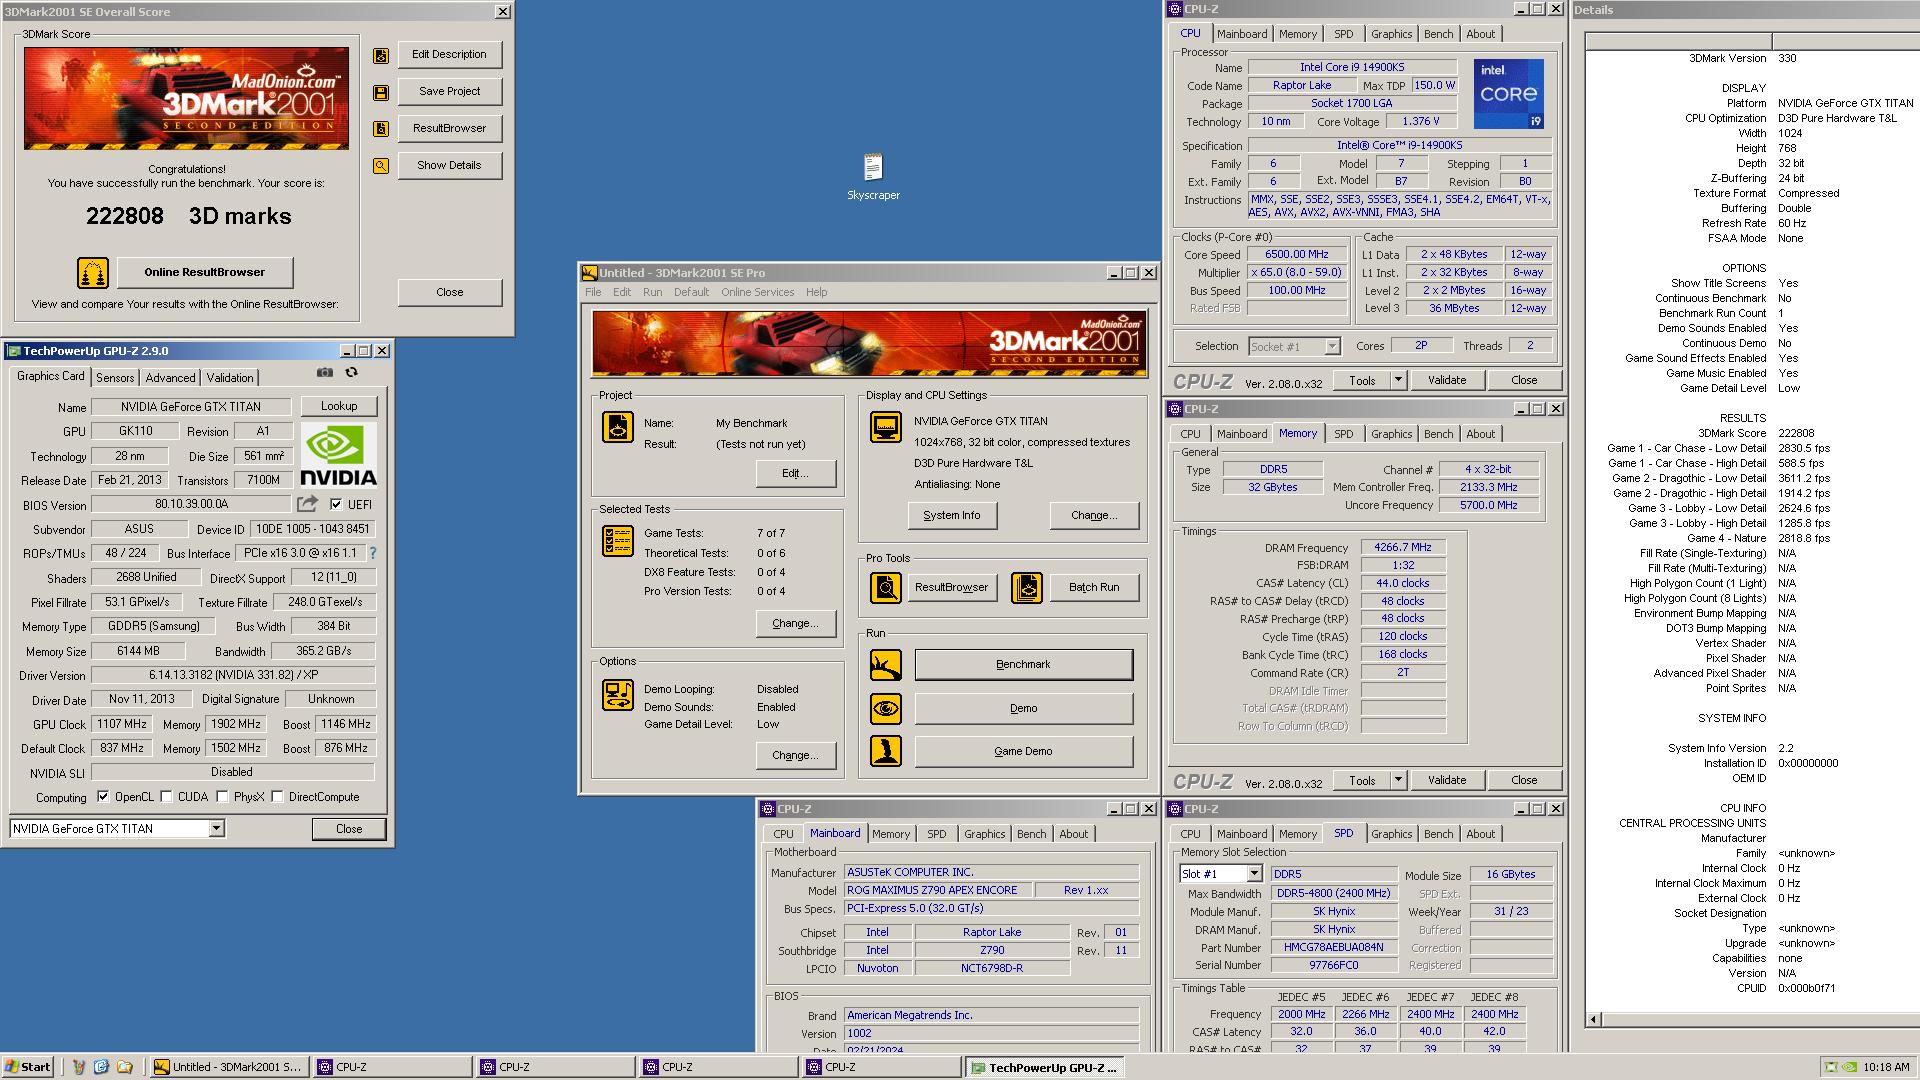This screenshot has width=1920, height=1080.
Task: Toggle the DirectCompute checkbox
Action: pos(278,797)
